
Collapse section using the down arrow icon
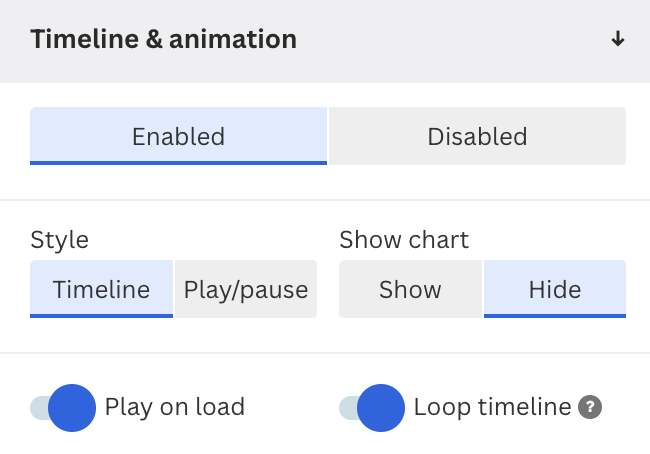[618, 39]
